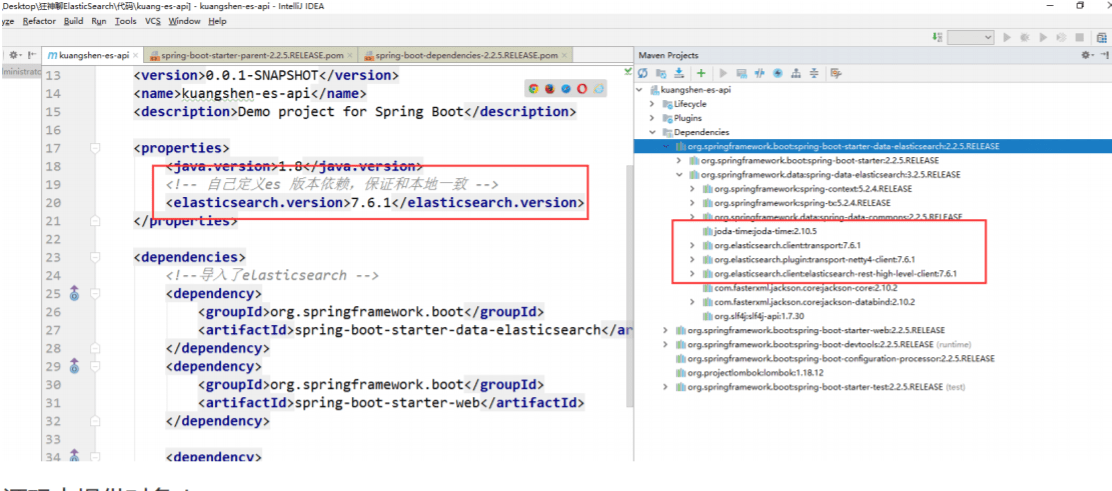Open Execute Maven Goal icon
Viewport: 1112px width, 491px height.
(742, 73)
